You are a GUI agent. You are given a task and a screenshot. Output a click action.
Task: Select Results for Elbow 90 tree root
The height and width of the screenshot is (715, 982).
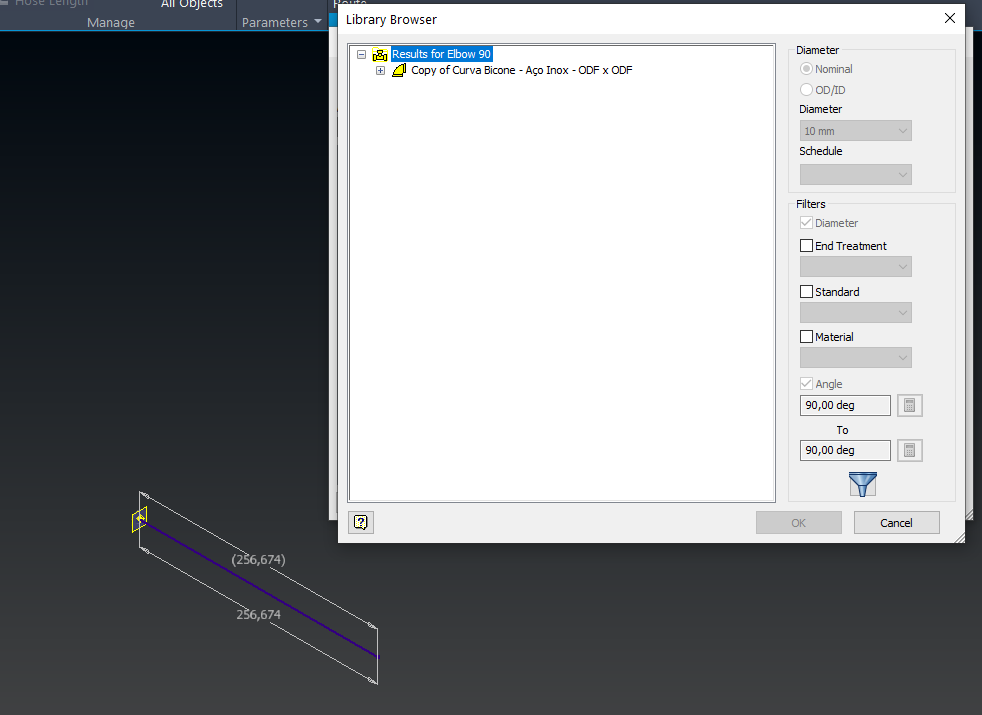tap(442, 54)
